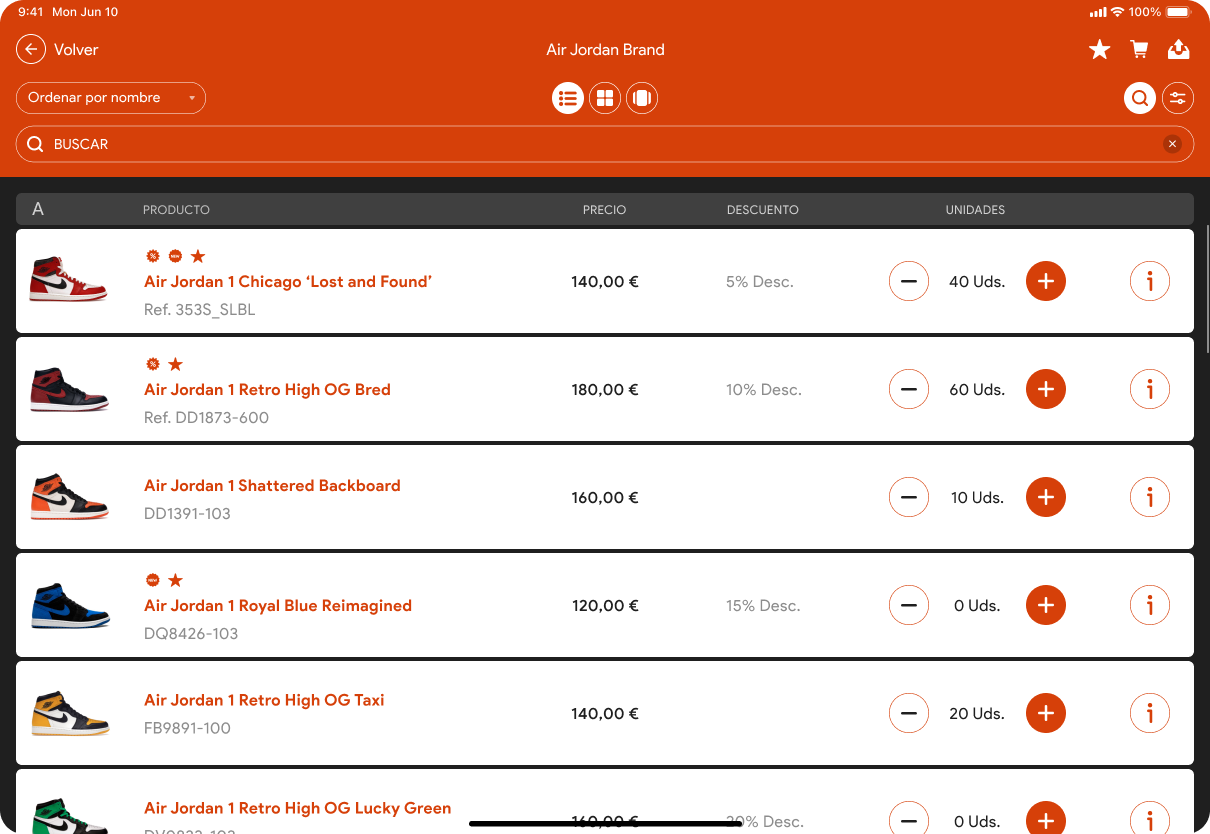Tap the Taxi shoe thumbnail
Viewport: 1210px width, 834px height.
coord(69,713)
